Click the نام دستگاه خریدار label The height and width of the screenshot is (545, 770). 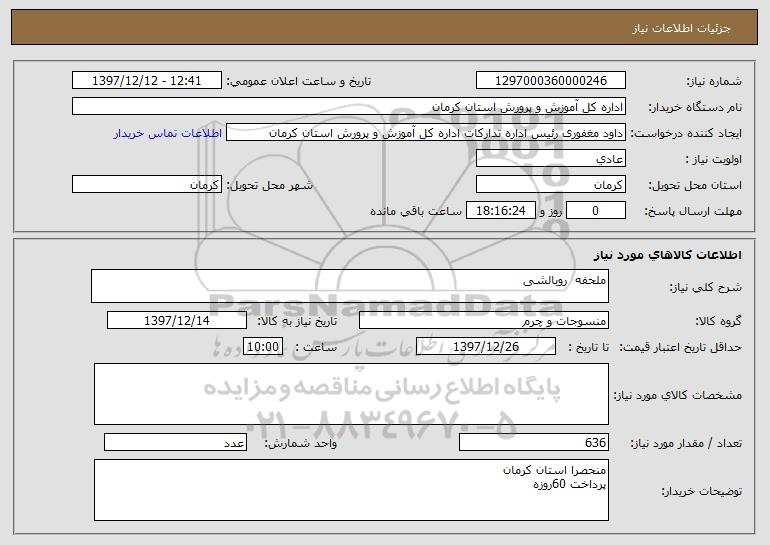coord(695,108)
